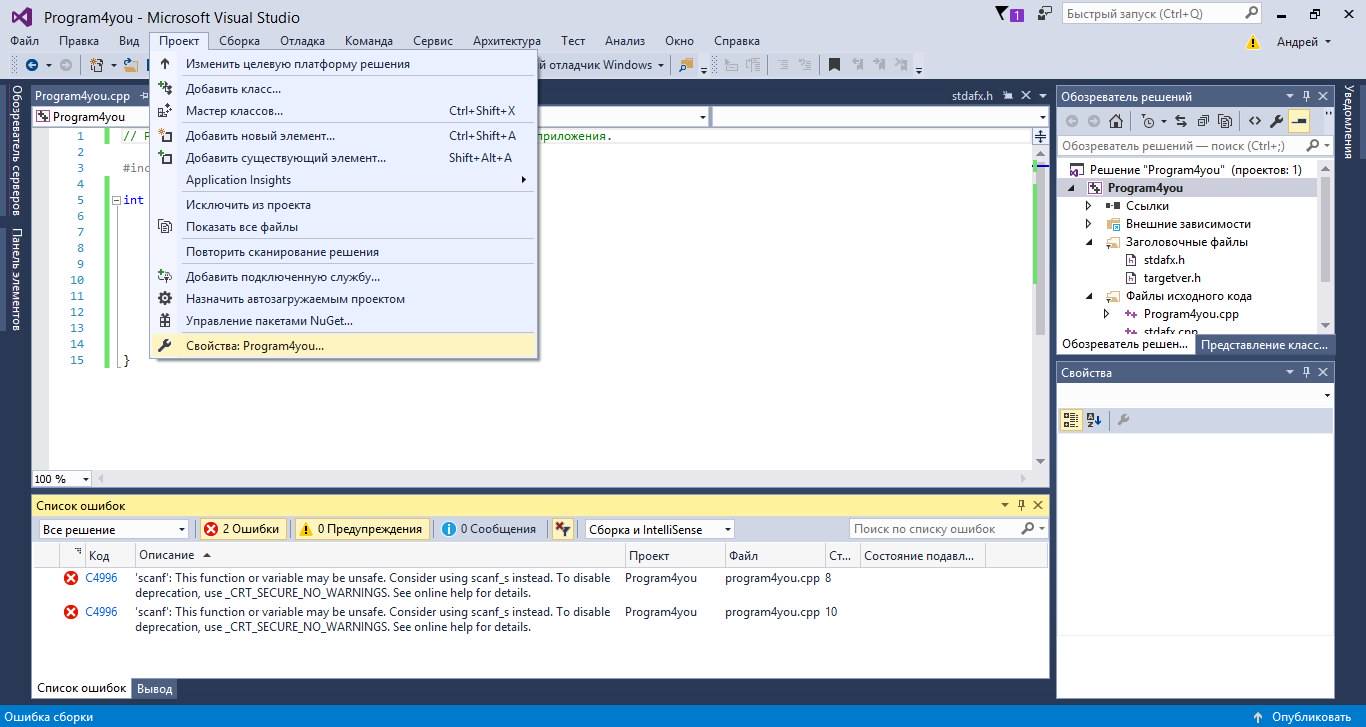Click the search magnifier in error list search

1028,528
